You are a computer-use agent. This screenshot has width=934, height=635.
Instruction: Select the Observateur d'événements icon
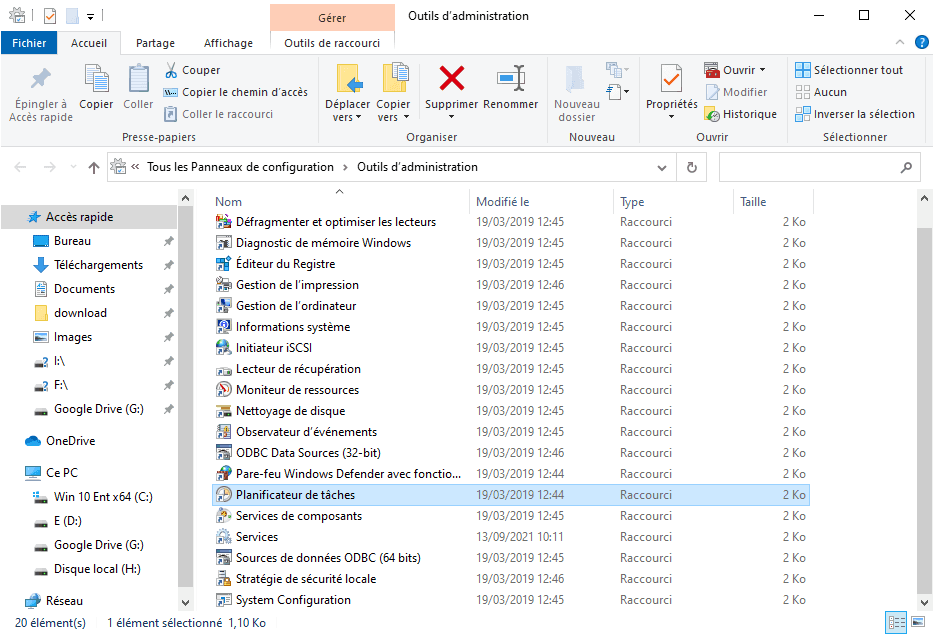coord(223,432)
